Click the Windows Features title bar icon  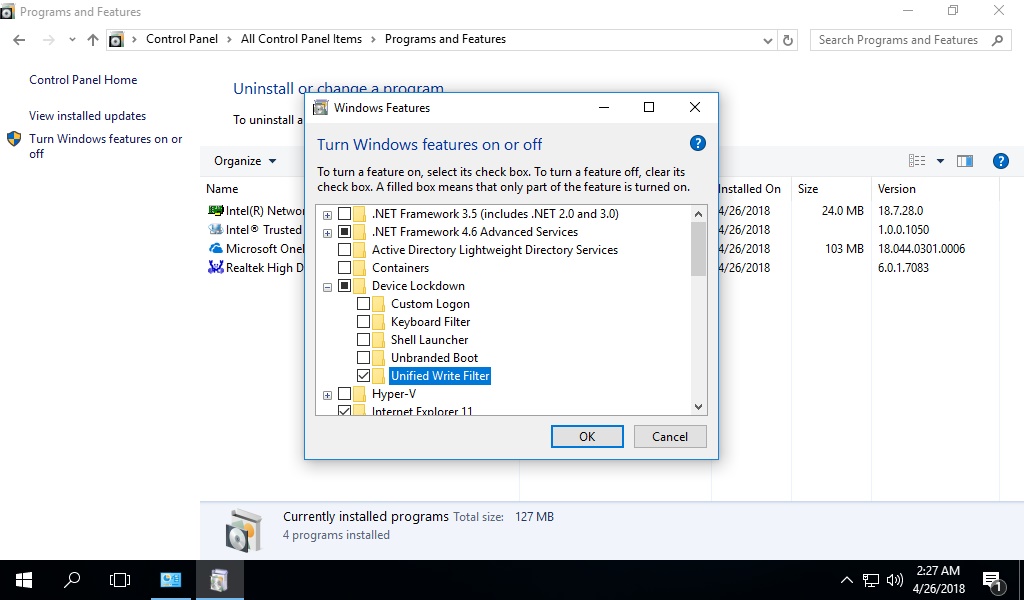[321, 108]
